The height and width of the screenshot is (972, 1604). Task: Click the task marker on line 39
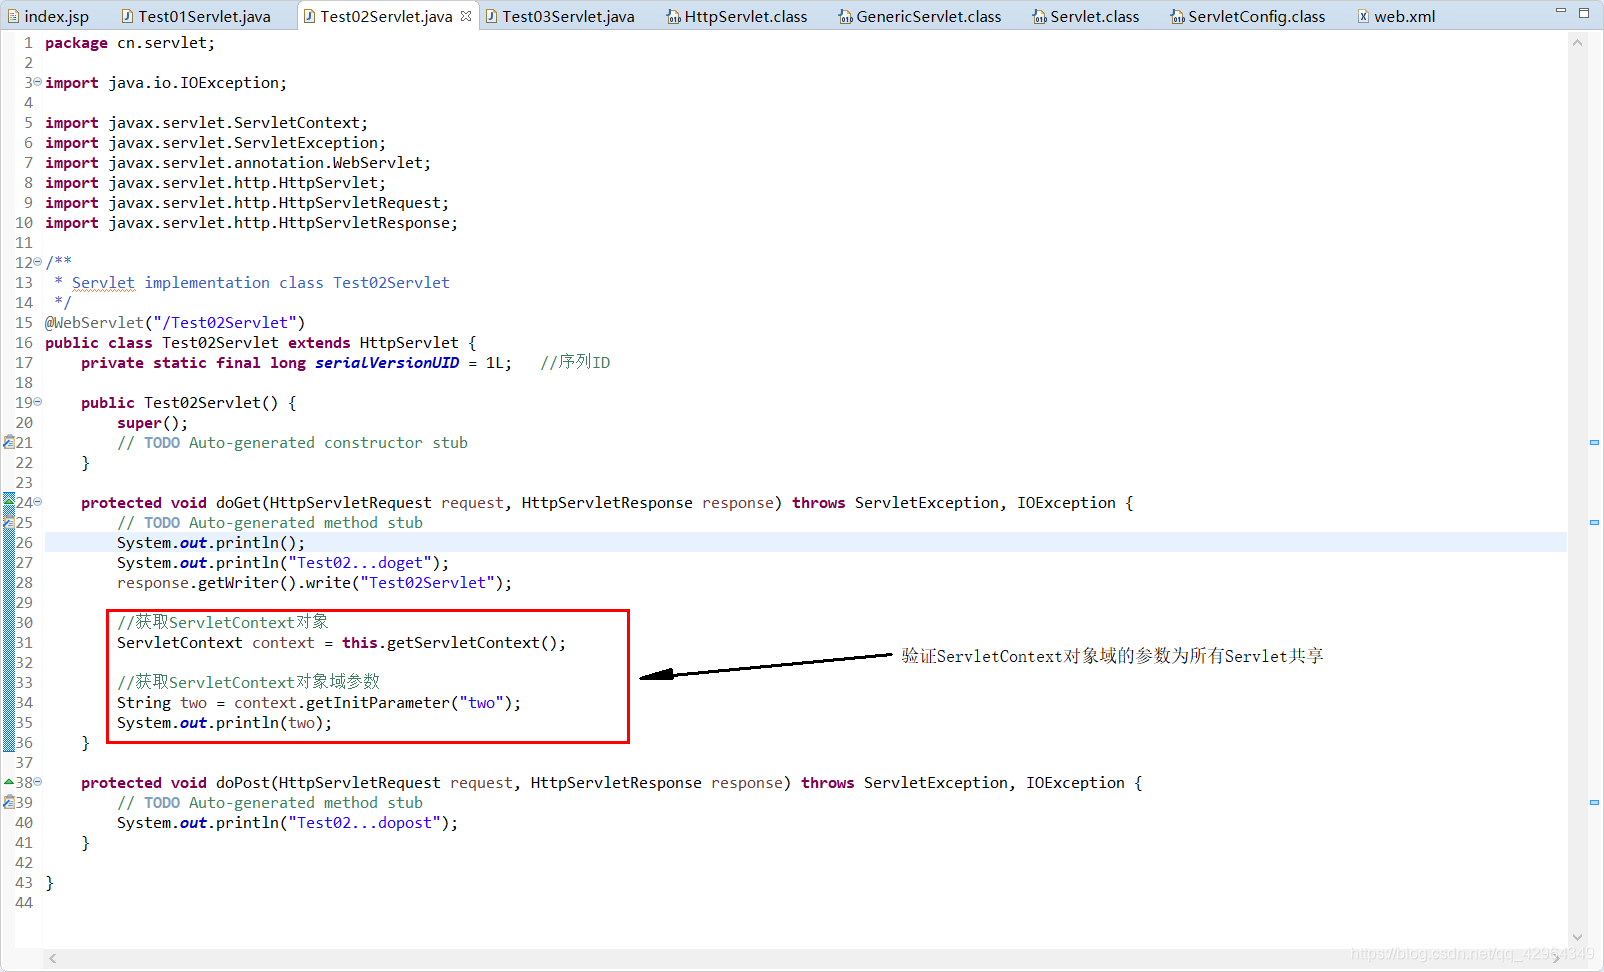pyautogui.click(x=9, y=802)
